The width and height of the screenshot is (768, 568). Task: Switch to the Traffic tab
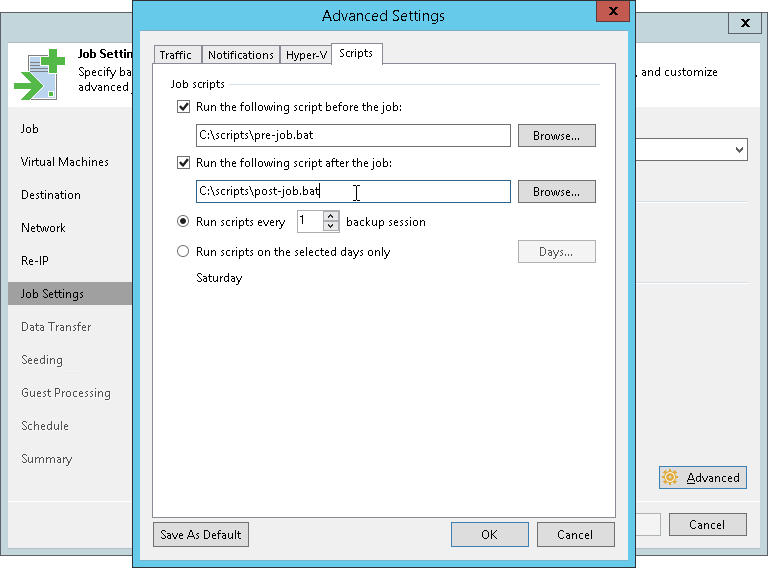click(175, 55)
